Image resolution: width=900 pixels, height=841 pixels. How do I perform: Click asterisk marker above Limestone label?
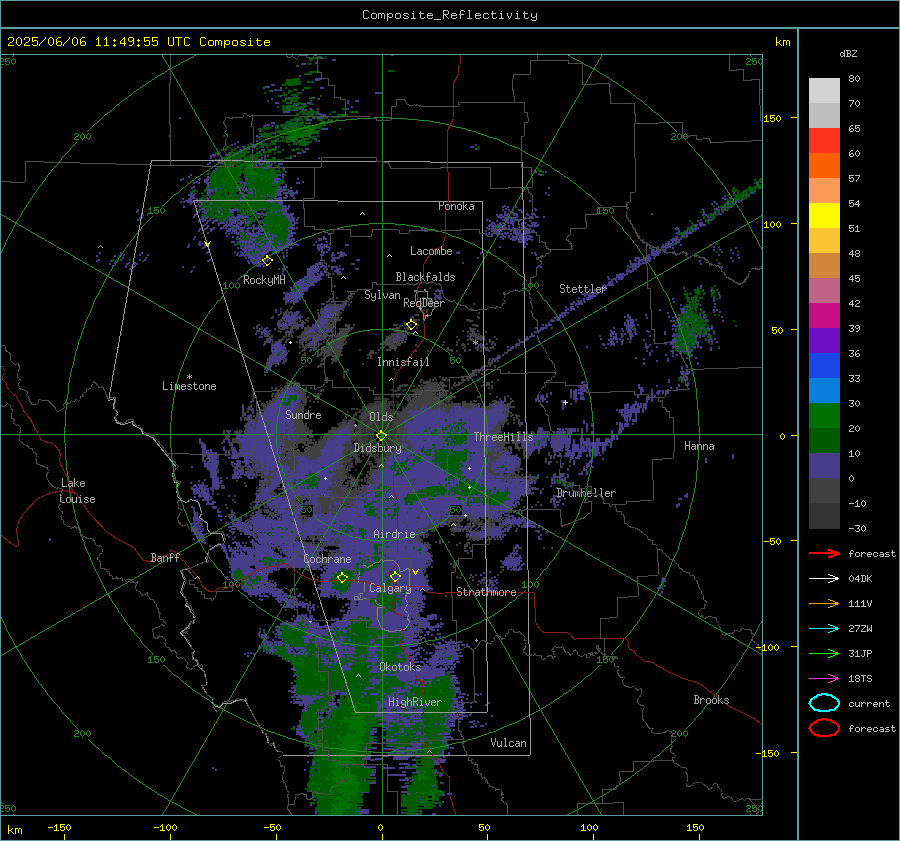(x=189, y=377)
